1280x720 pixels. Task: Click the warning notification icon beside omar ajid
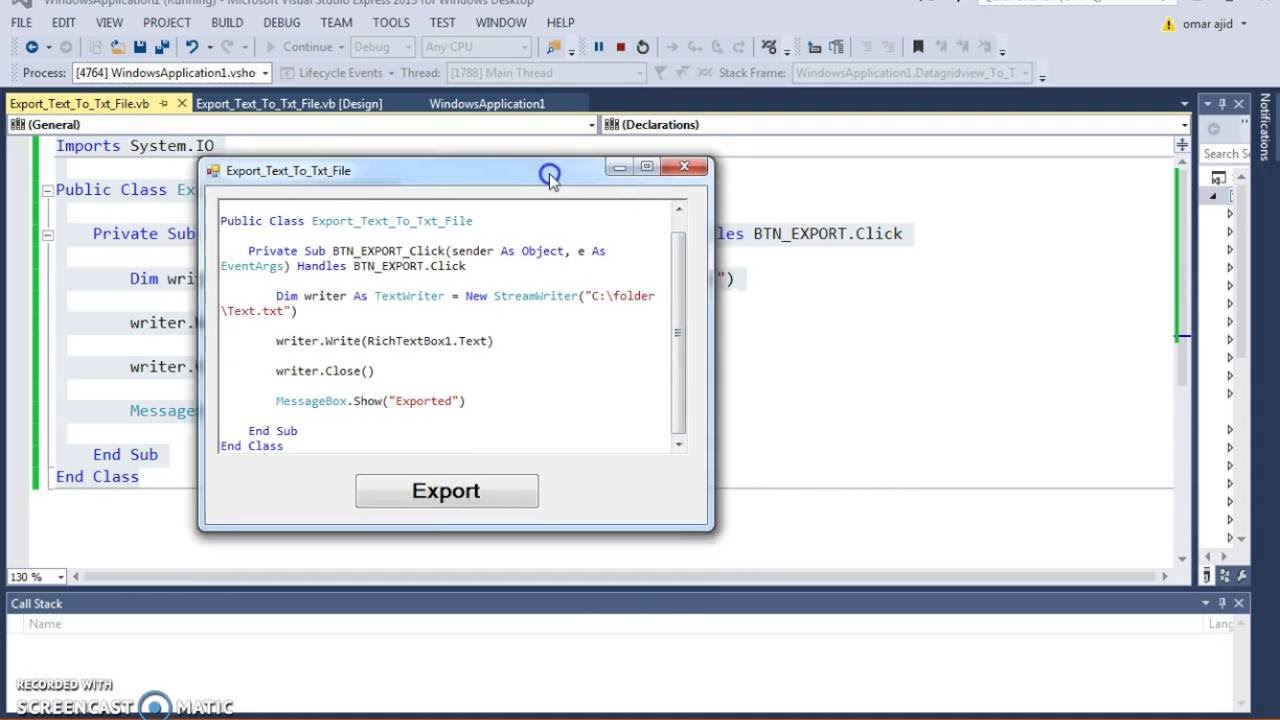[1169, 23]
